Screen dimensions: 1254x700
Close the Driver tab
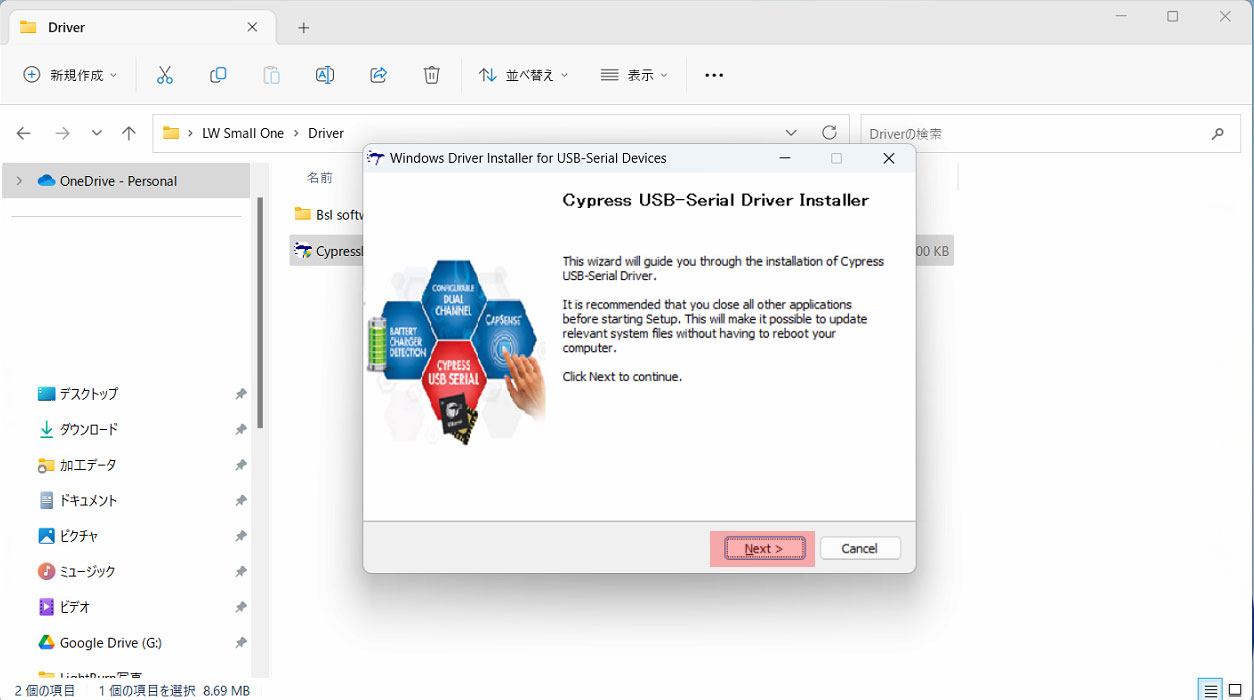[x=253, y=27]
